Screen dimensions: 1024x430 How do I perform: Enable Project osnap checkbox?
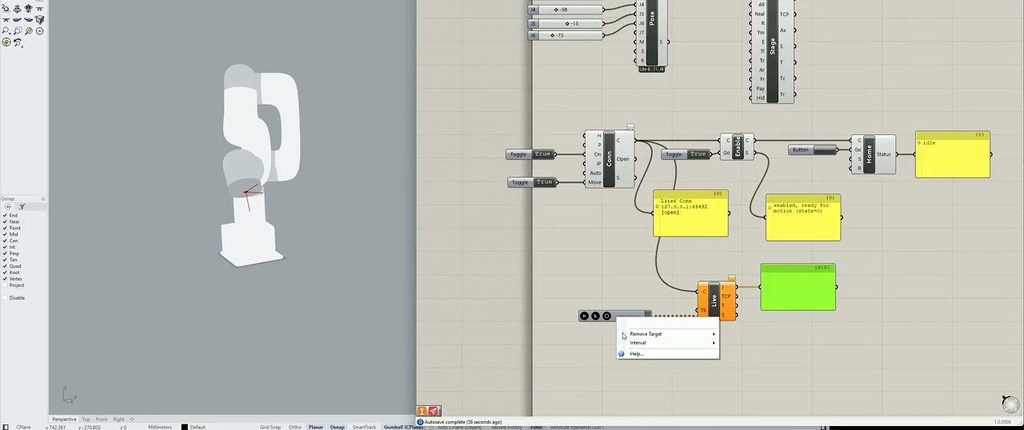(x=5, y=285)
